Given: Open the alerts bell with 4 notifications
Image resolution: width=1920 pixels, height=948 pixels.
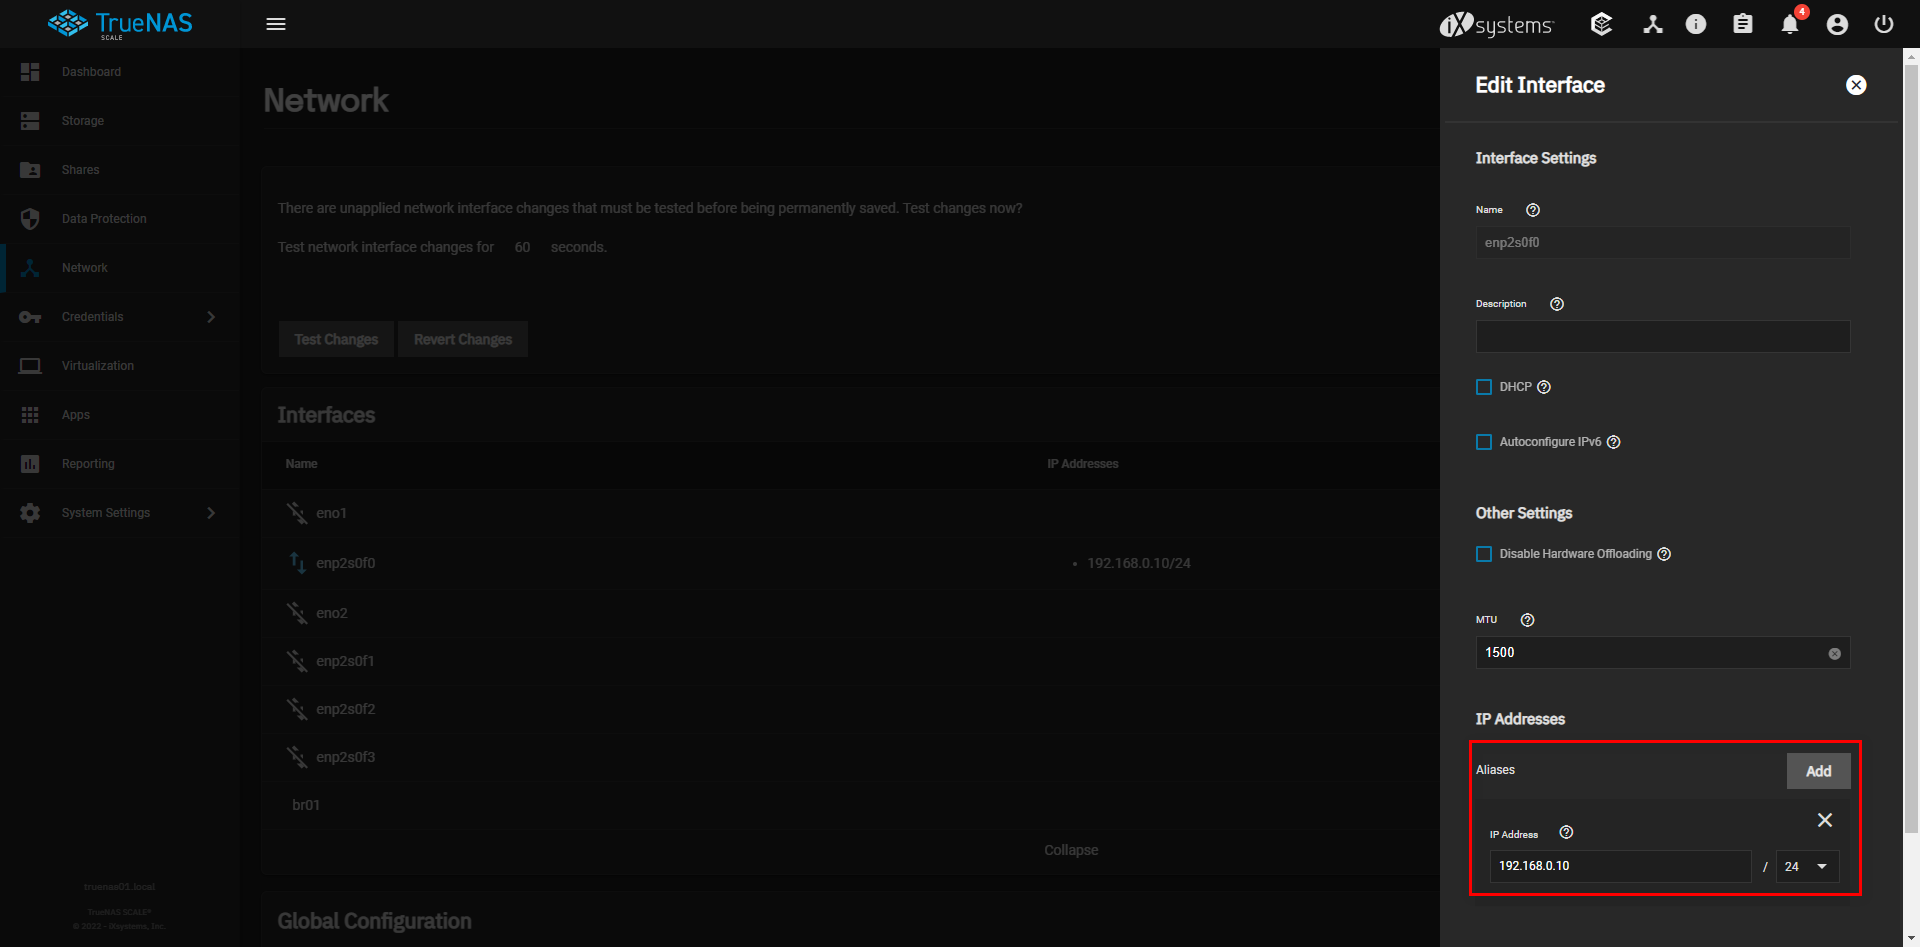Looking at the screenshot, I should [1790, 24].
